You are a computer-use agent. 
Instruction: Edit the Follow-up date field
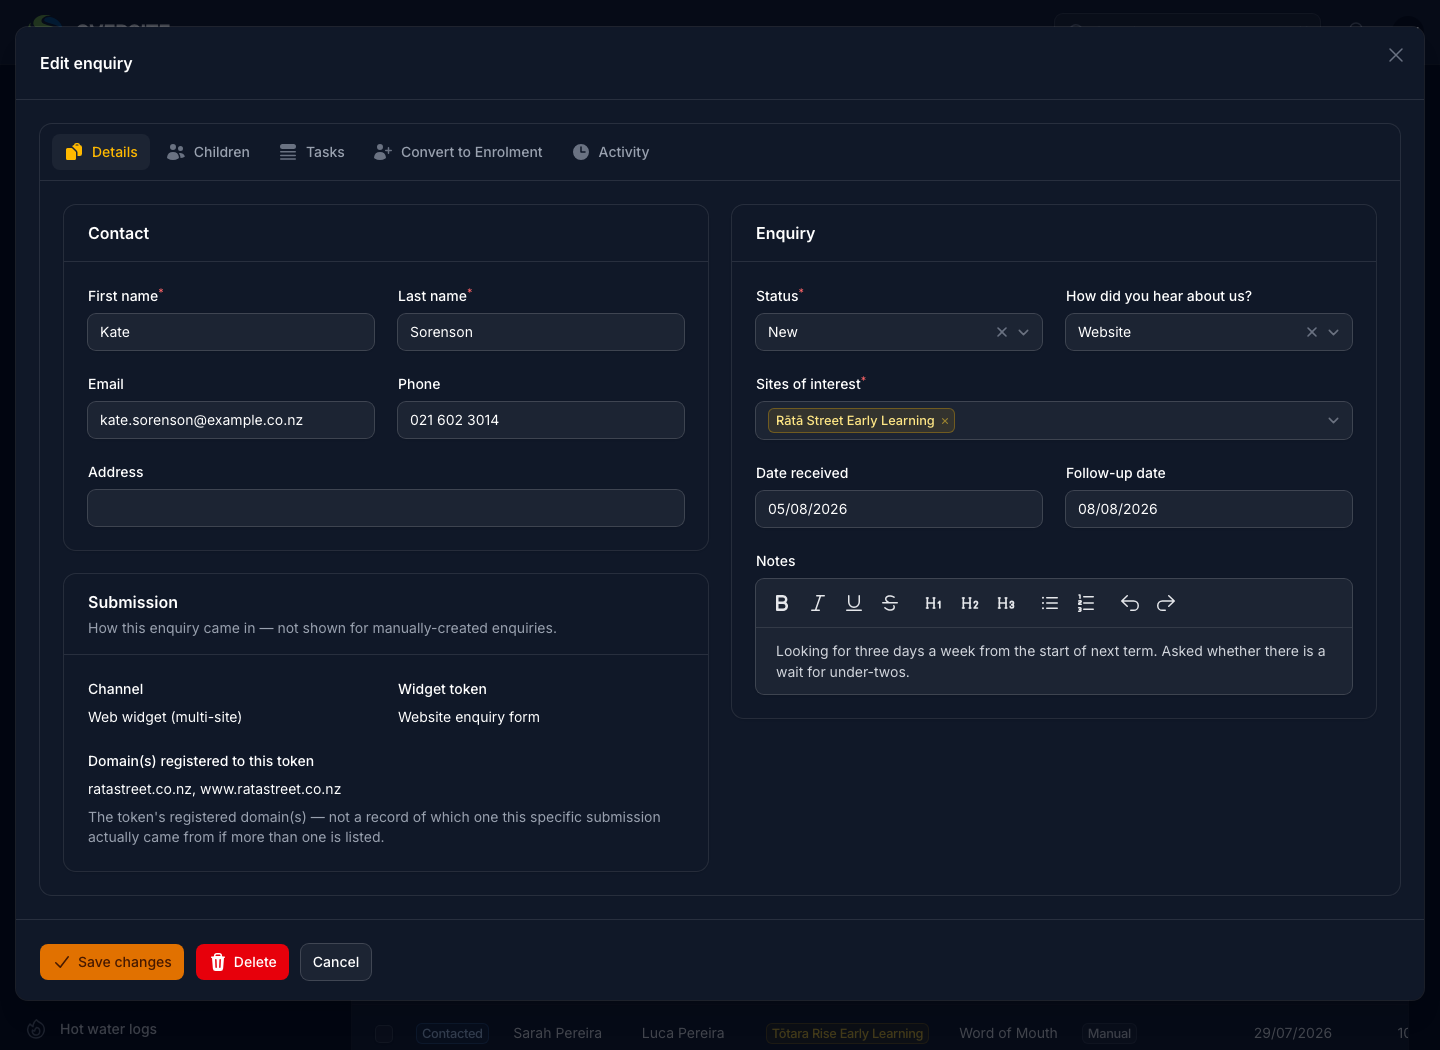click(1209, 509)
